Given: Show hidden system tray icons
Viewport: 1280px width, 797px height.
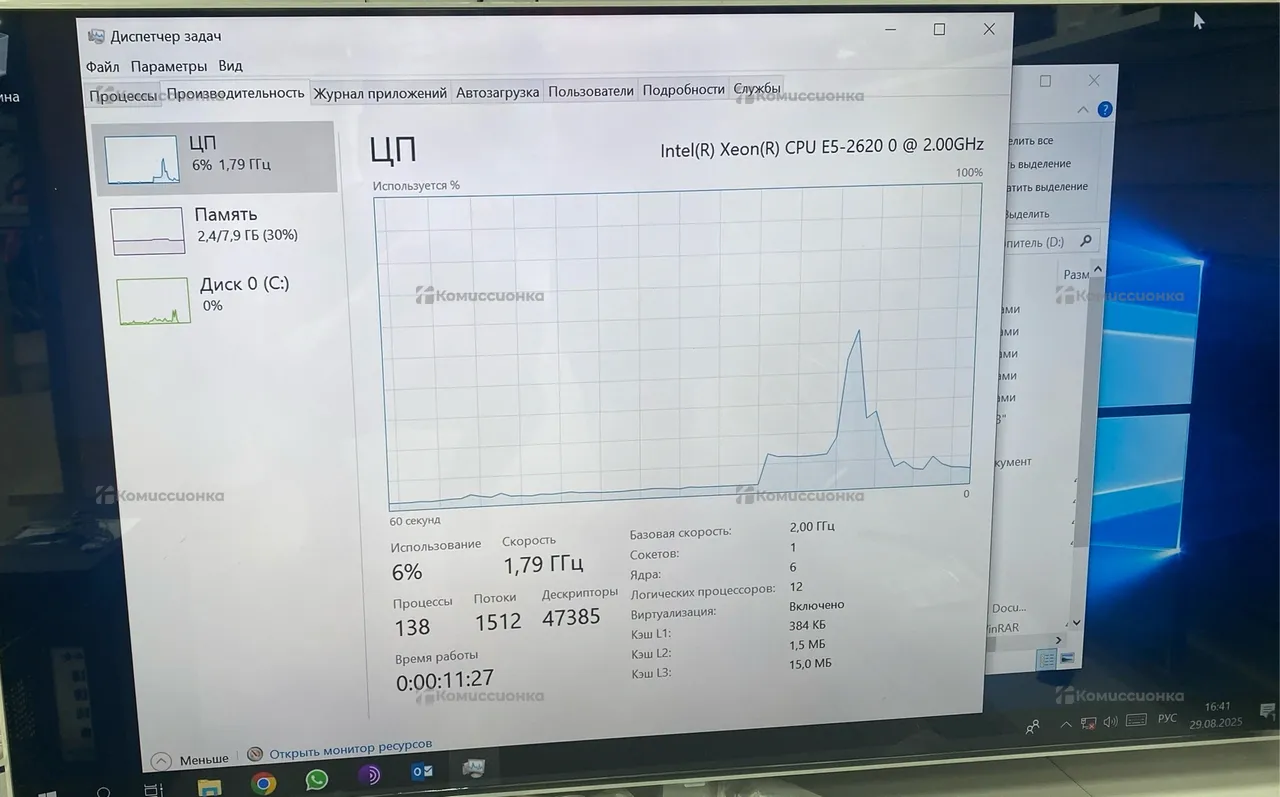Looking at the screenshot, I should [1066, 724].
